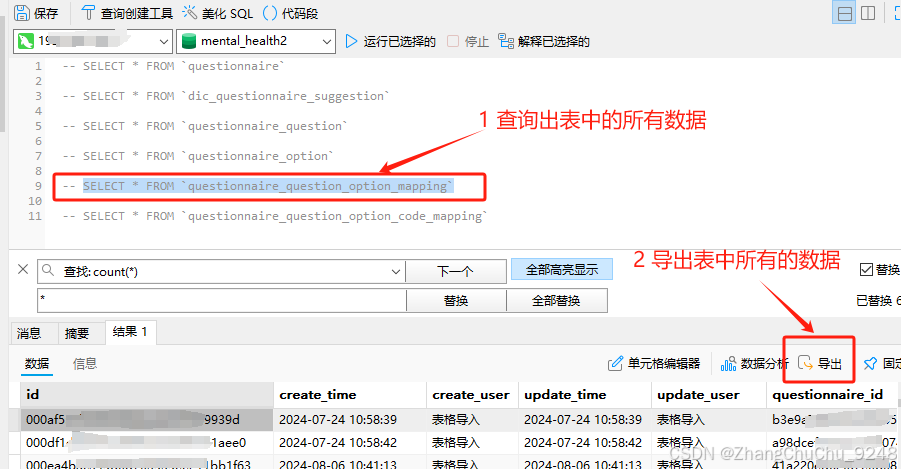Select create_time cell 2024-07-24 10:58:39
The image size is (901, 469).
[350, 420]
